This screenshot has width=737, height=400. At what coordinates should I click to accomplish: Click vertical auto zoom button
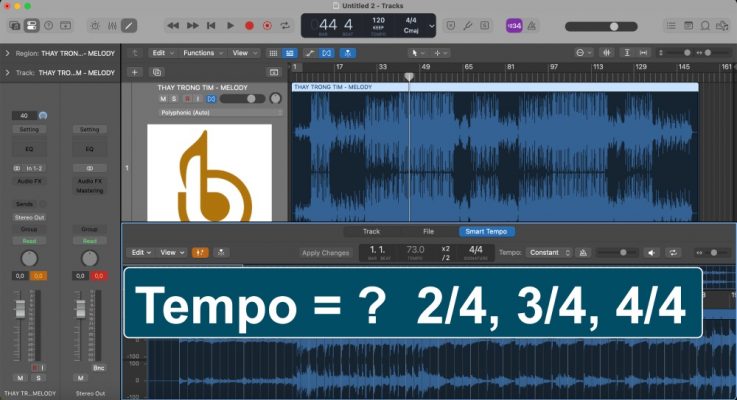(x=627, y=53)
